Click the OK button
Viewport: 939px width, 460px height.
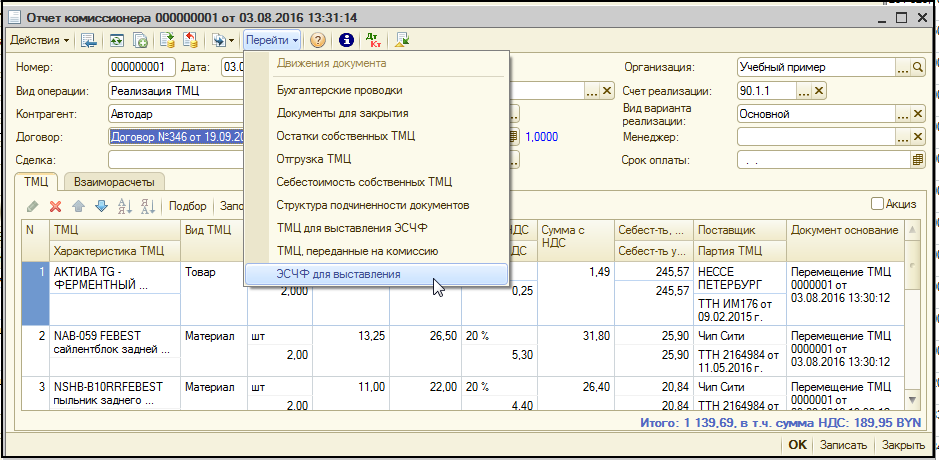point(797,445)
